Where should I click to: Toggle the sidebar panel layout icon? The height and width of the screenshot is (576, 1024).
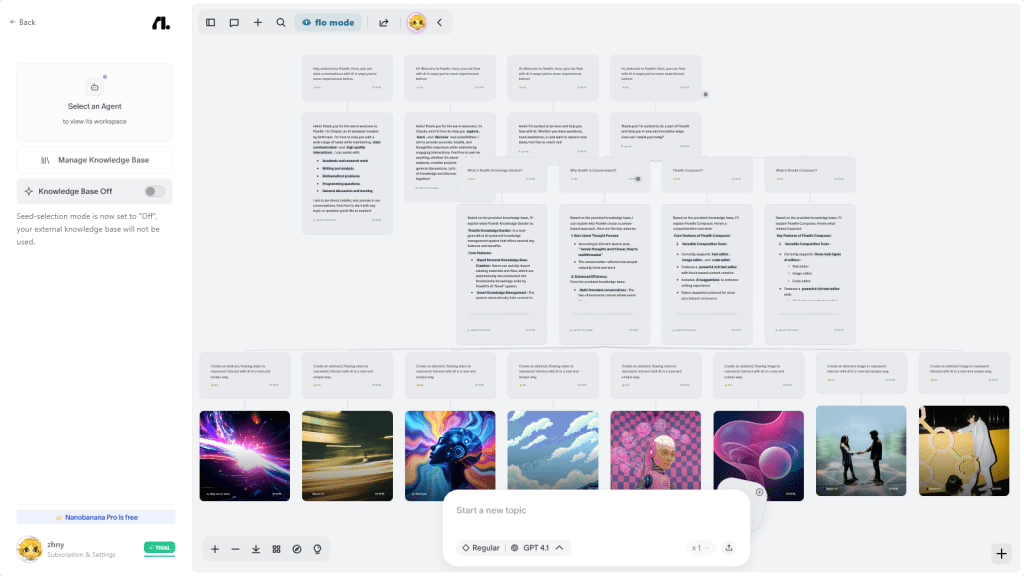point(210,22)
